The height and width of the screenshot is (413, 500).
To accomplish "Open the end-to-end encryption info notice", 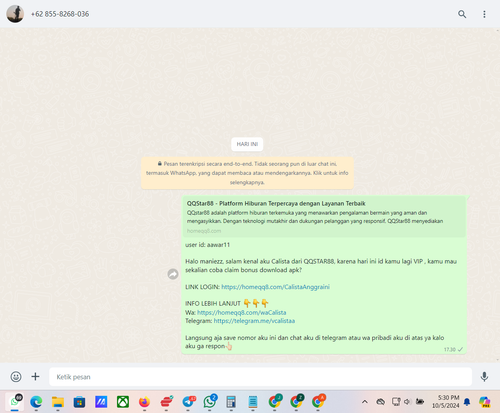I will point(247,173).
